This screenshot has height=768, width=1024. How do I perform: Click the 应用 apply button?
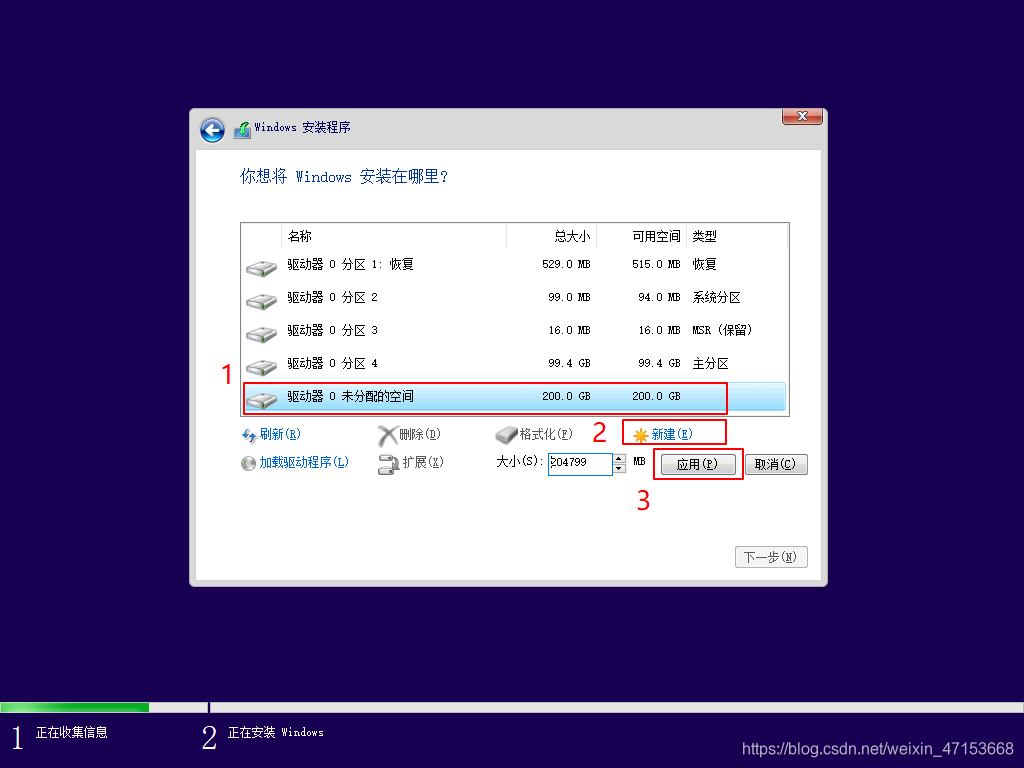697,463
